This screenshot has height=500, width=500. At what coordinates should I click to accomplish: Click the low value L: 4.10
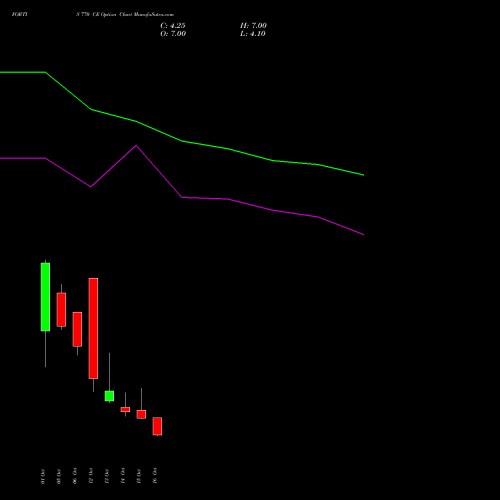coord(253,34)
